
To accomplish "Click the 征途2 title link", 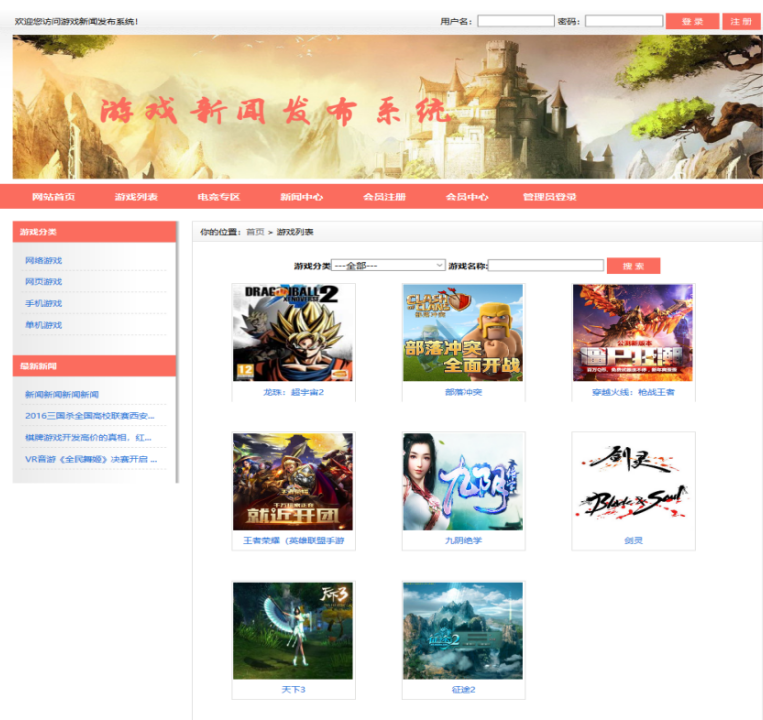I will click(463, 690).
